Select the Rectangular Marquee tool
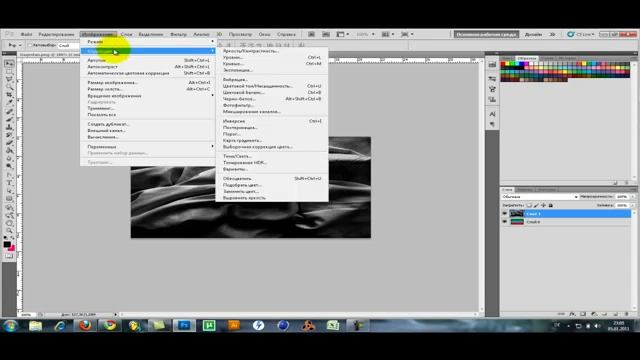The image size is (640, 360). [x=9, y=71]
